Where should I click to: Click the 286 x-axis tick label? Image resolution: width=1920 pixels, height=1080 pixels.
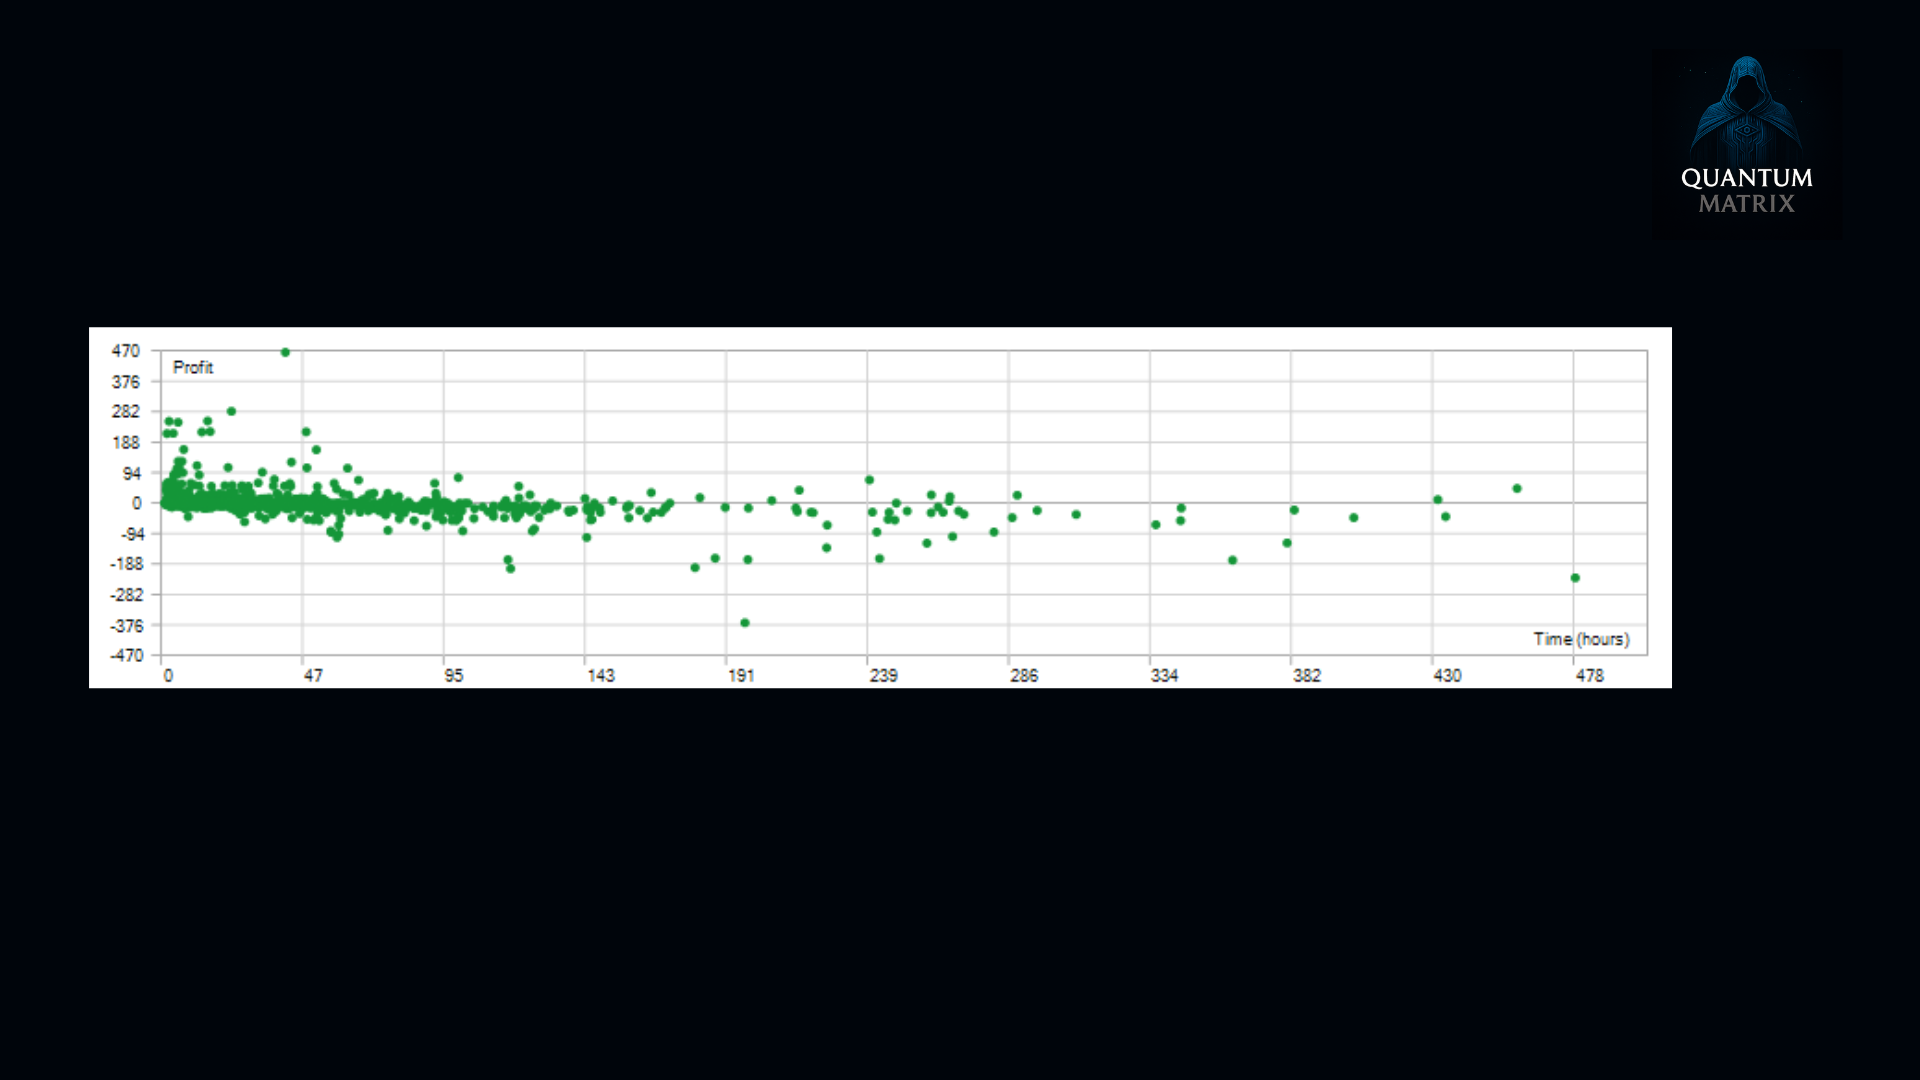1024,676
